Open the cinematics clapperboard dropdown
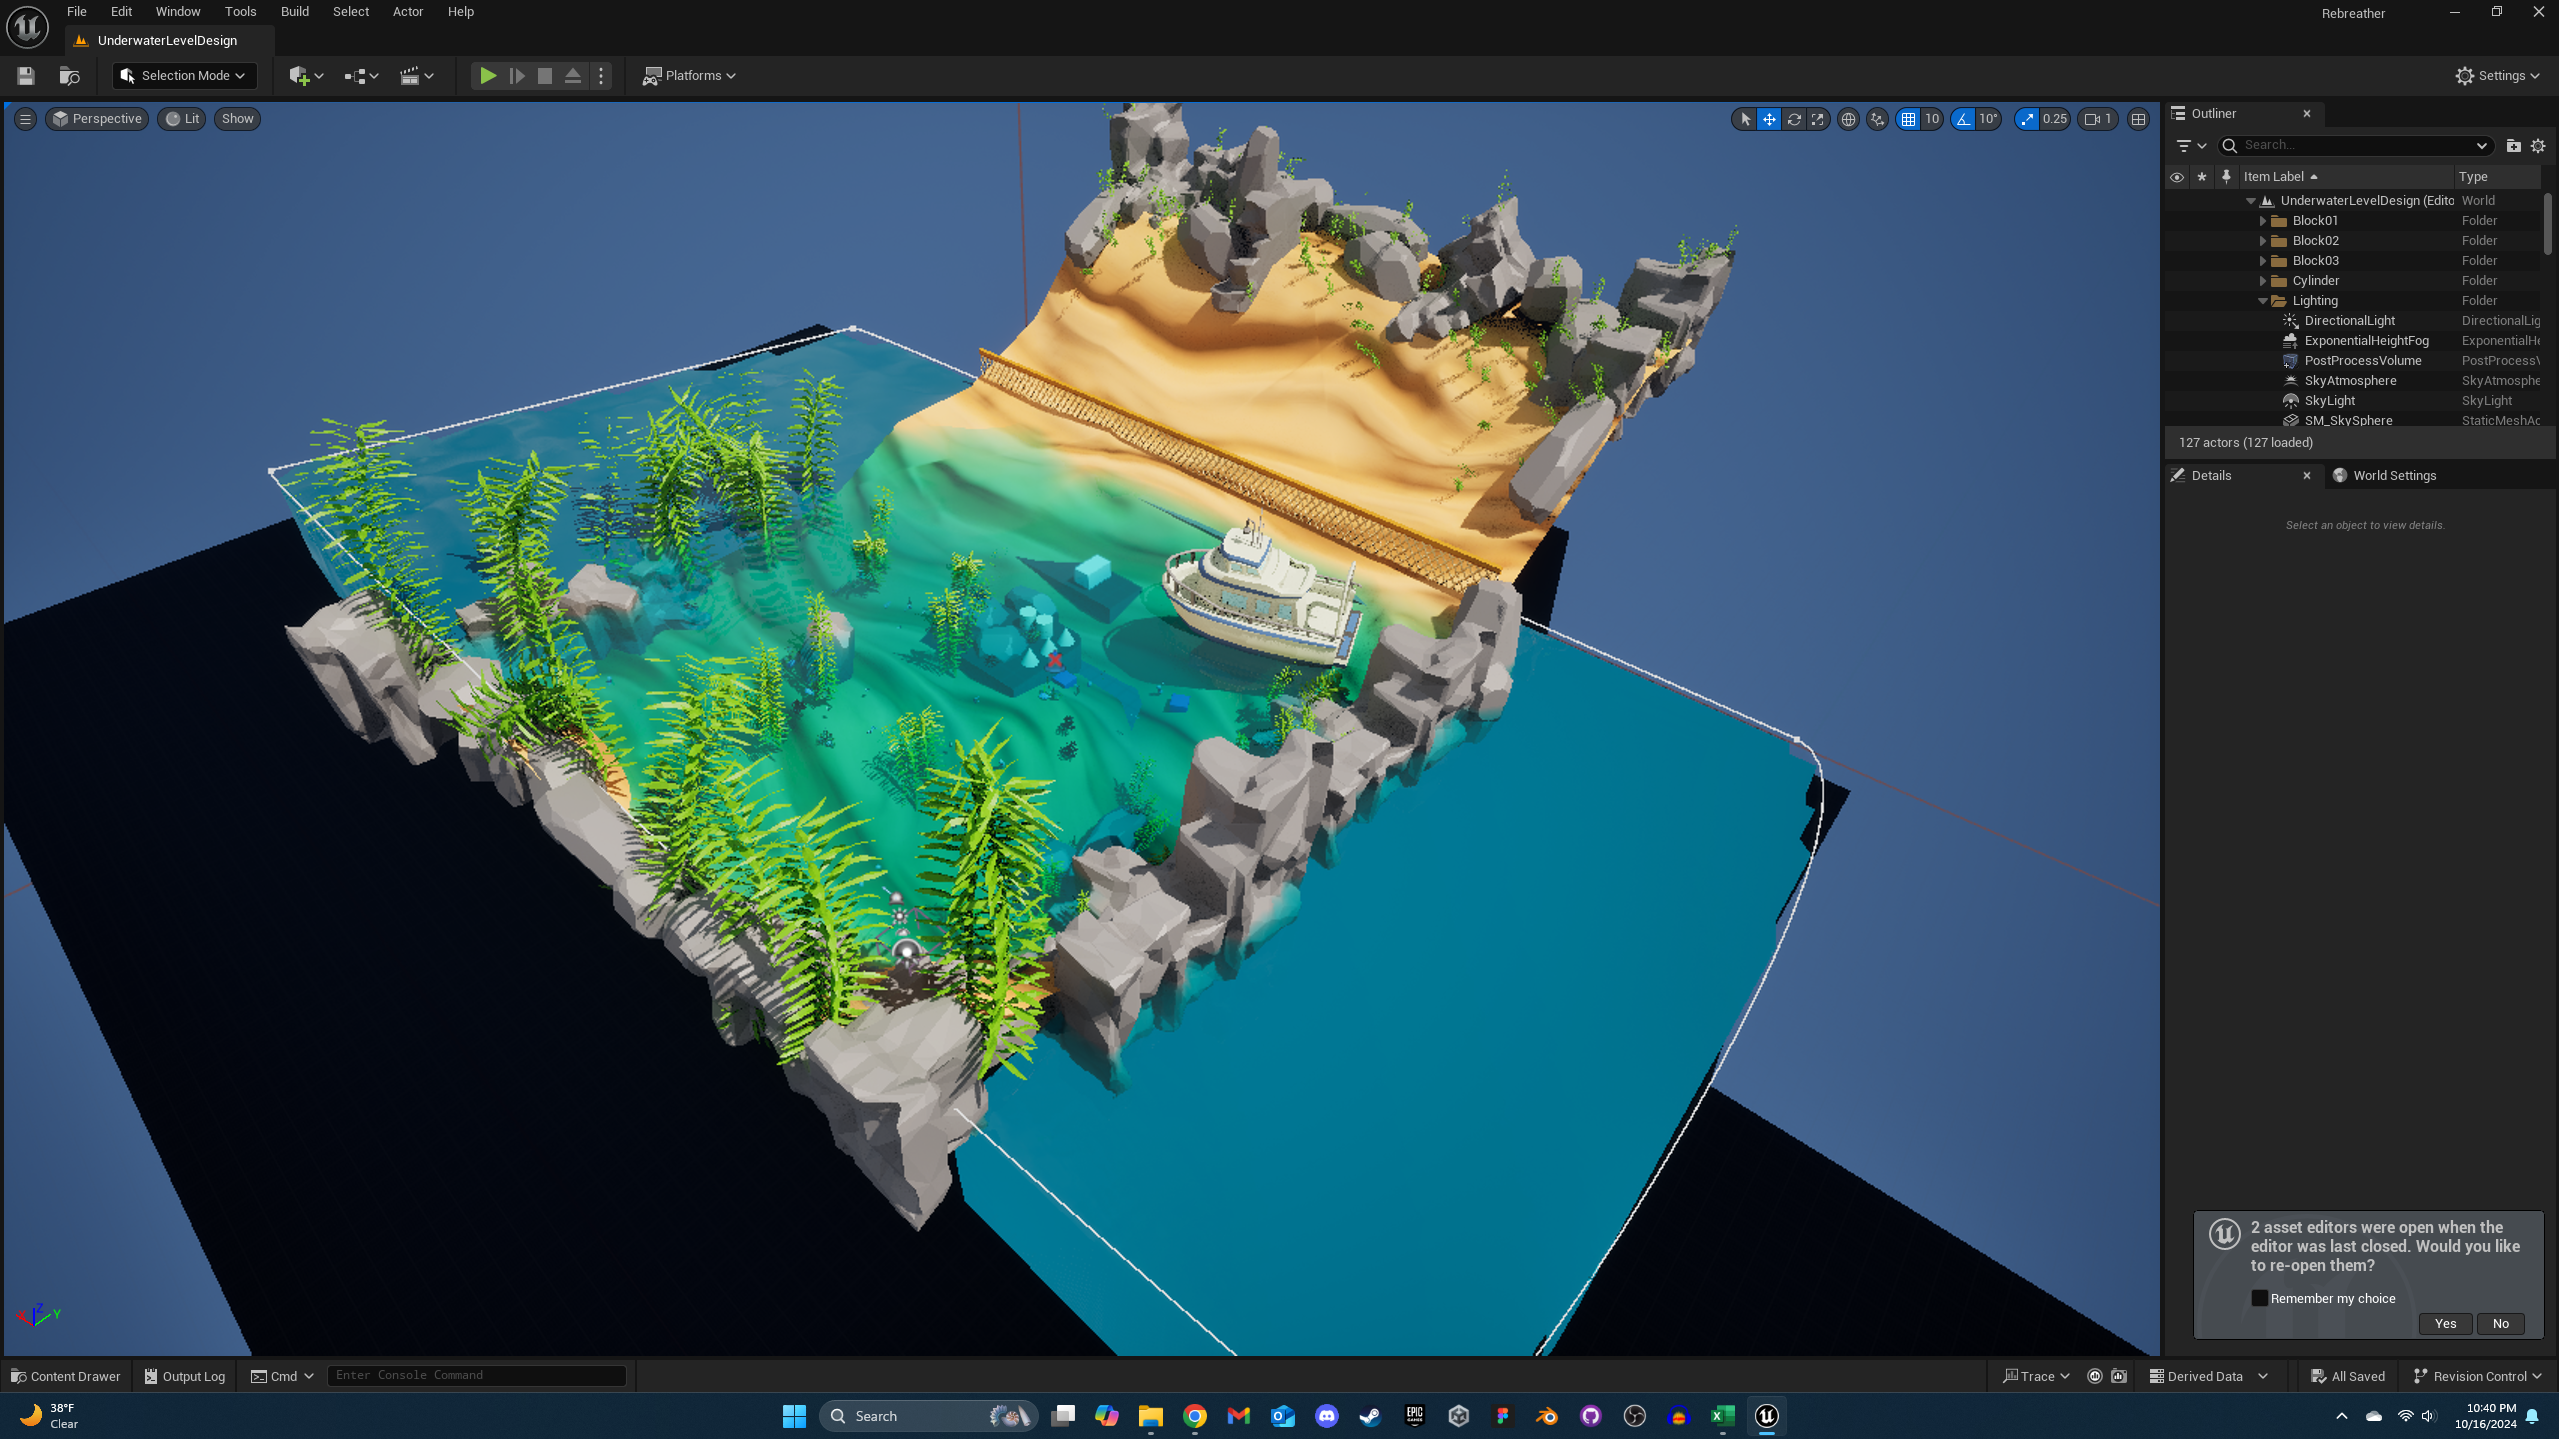 coord(417,76)
